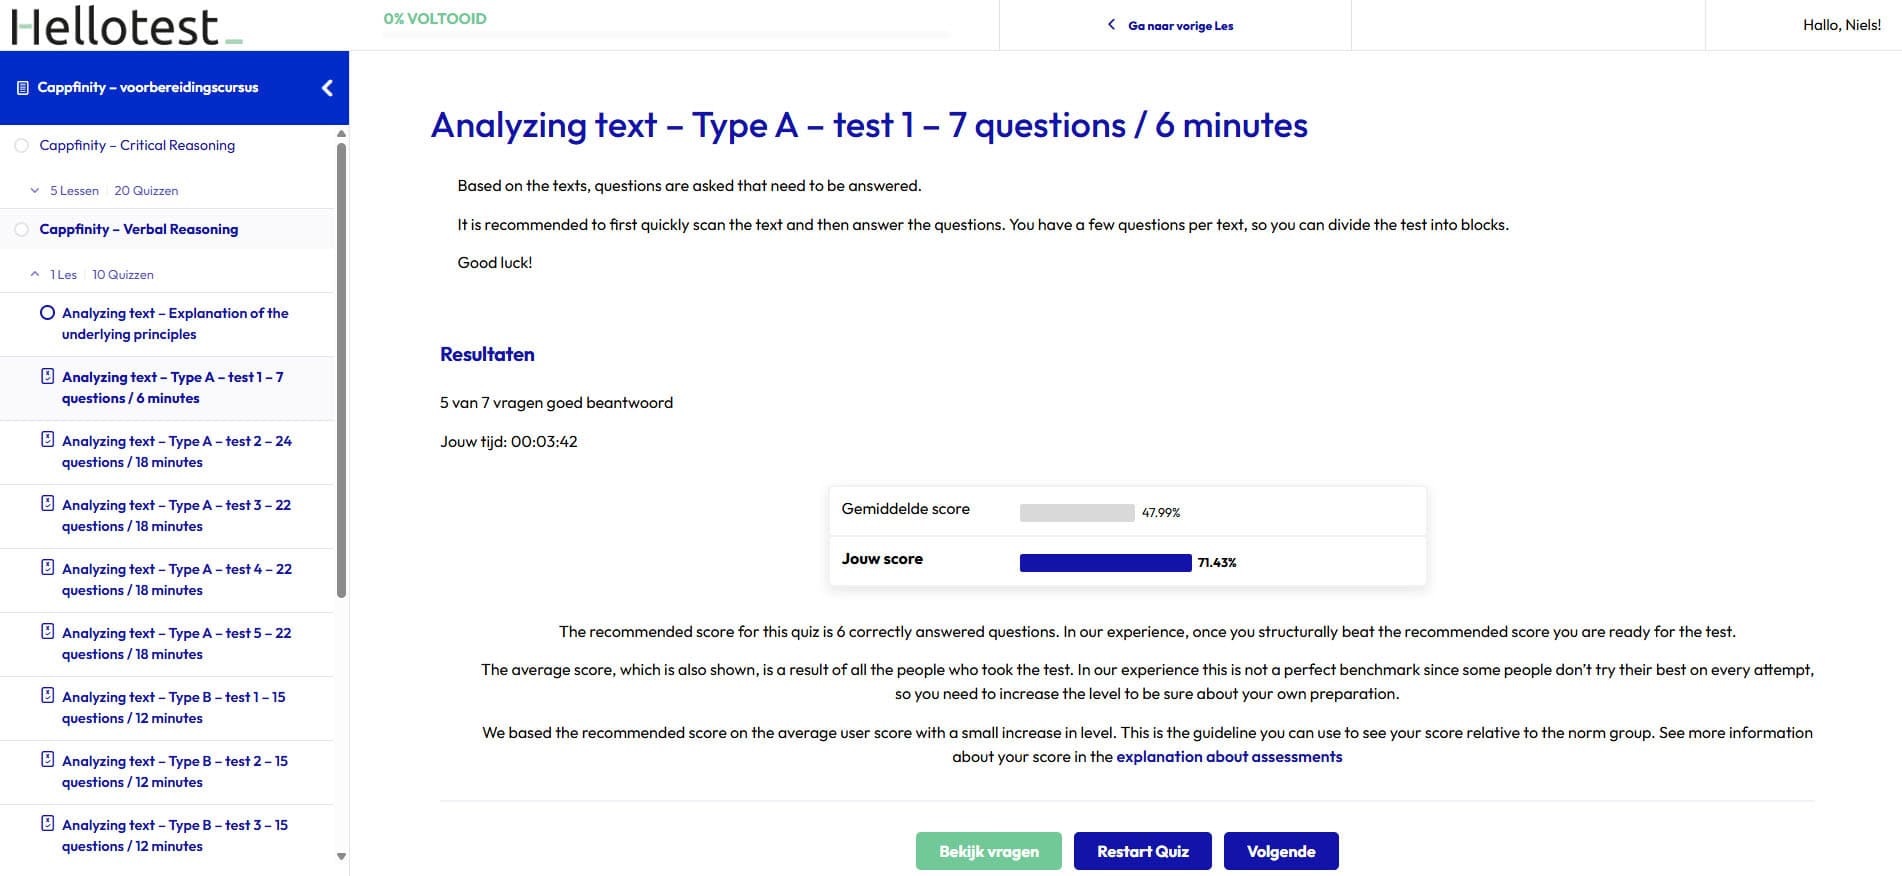This screenshot has width=1902, height=876.
Task: Collapse the 1 Les 10 Quizzen section
Action: click(x=36, y=273)
